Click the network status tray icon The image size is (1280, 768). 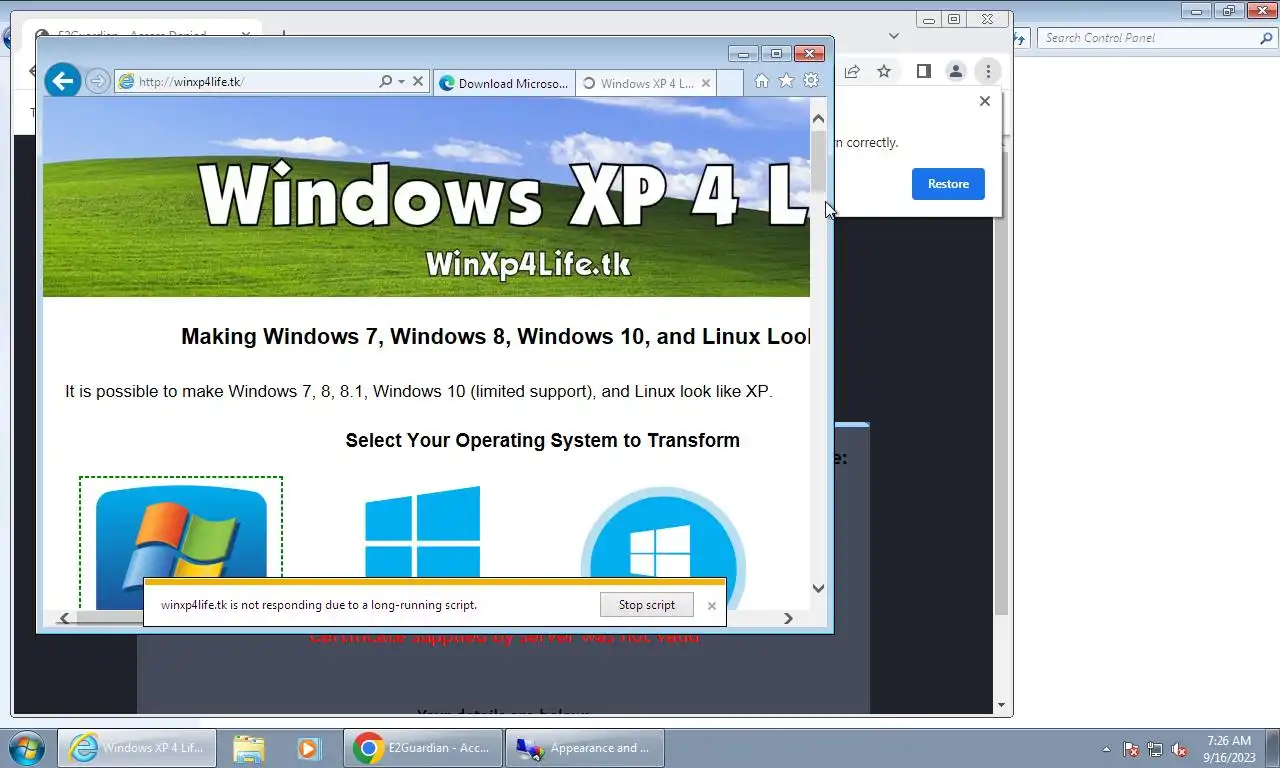point(1155,749)
